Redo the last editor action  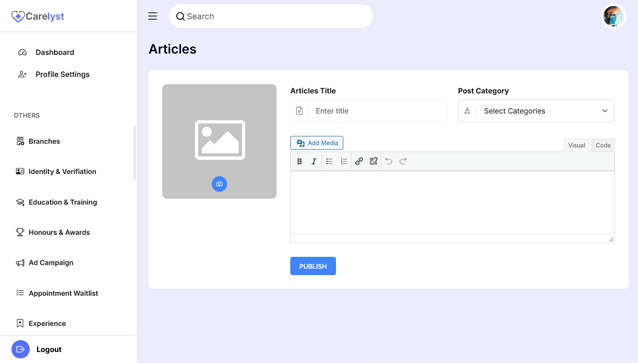tap(403, 161)
